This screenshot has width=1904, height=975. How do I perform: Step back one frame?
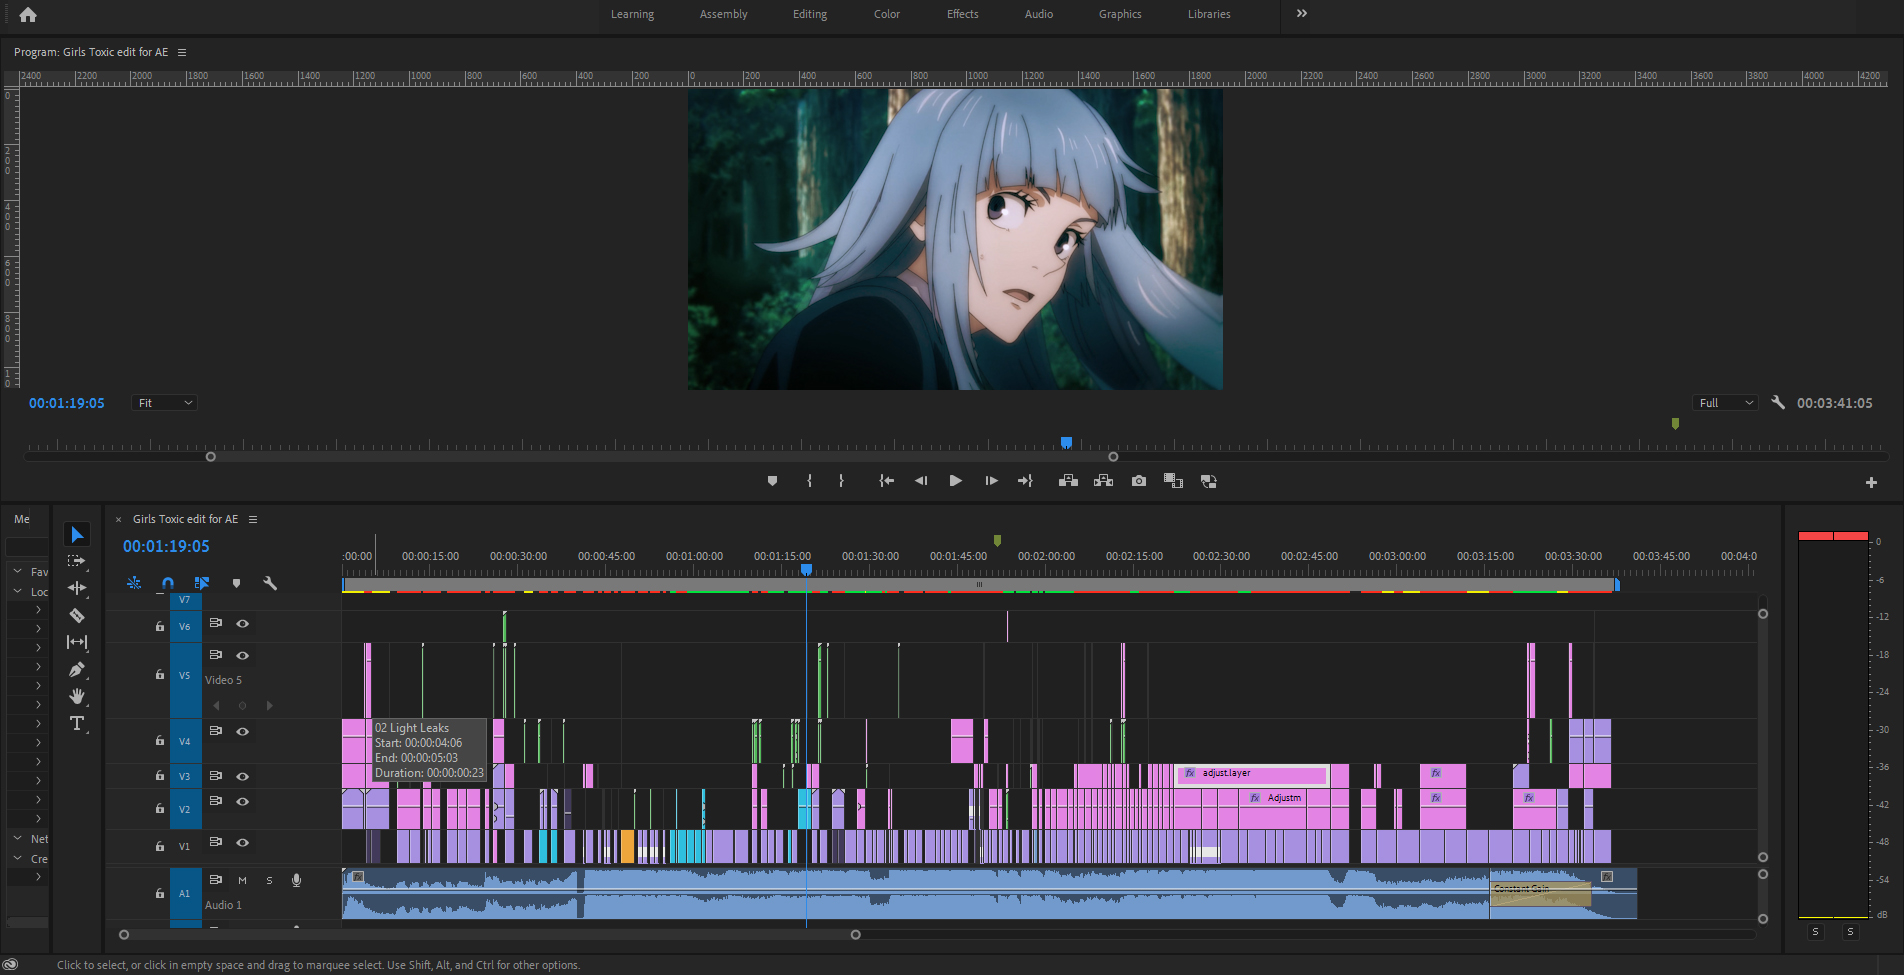tap(921, 481)
